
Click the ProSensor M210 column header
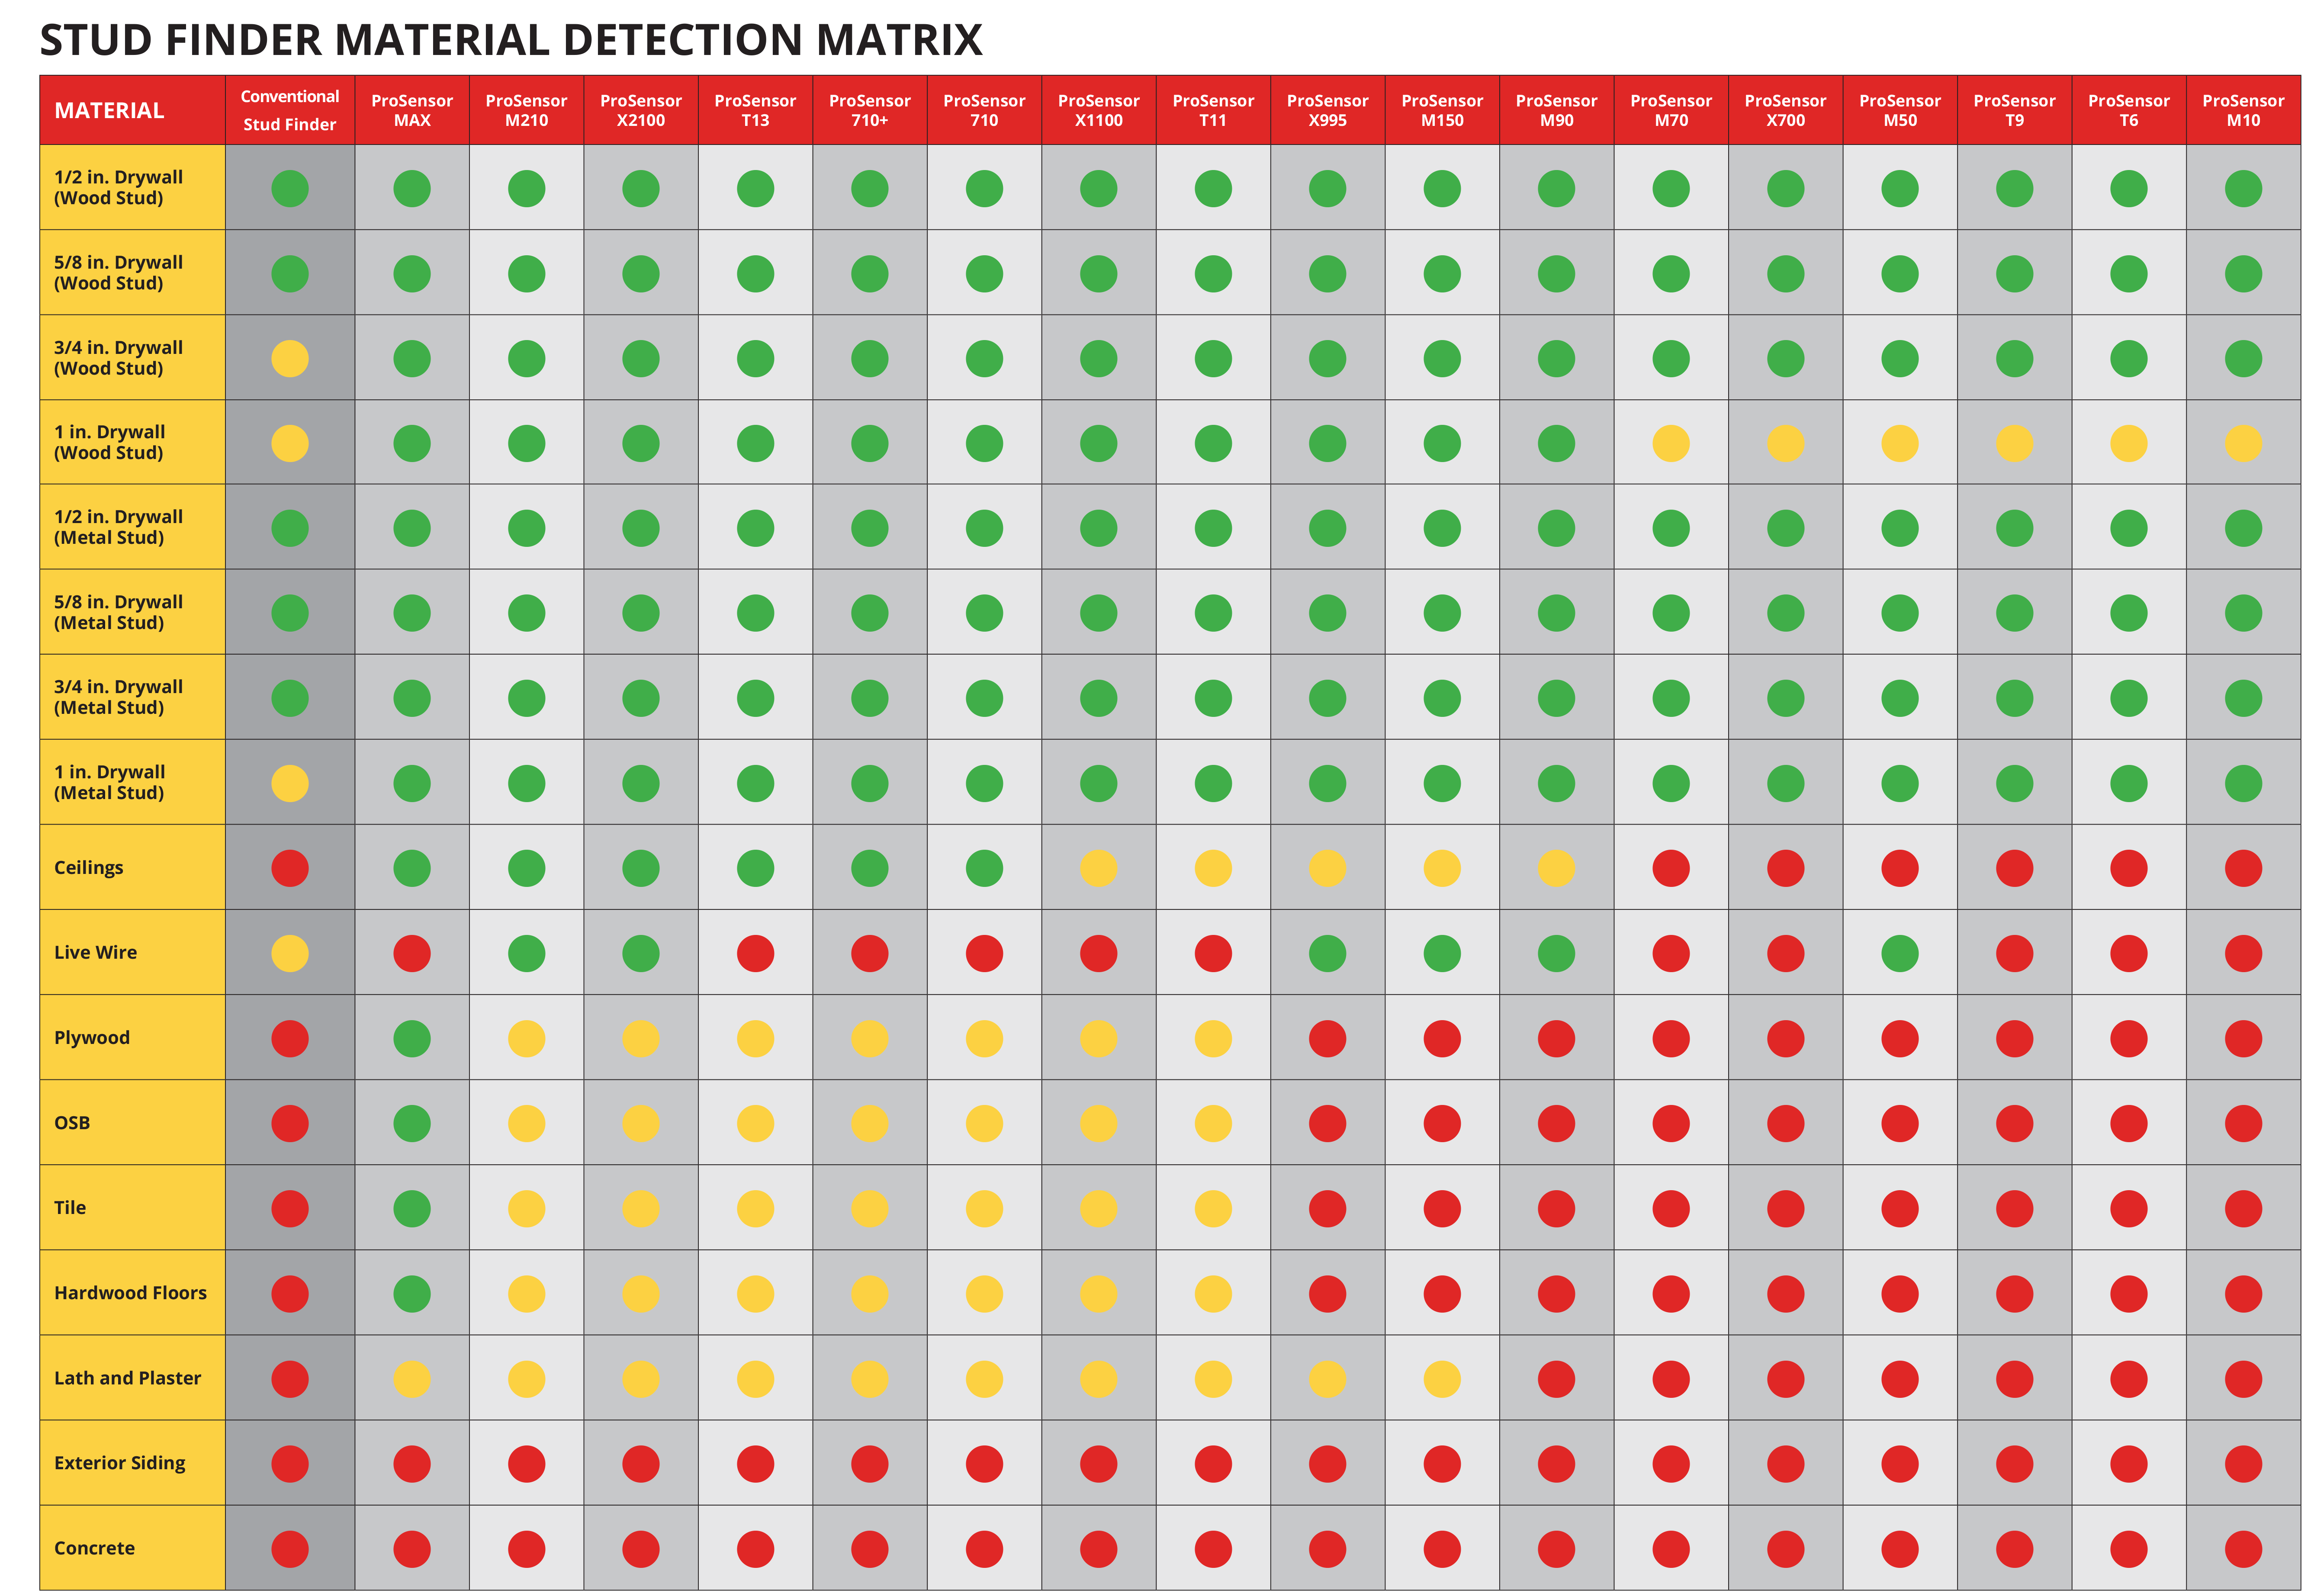point(526,110)
